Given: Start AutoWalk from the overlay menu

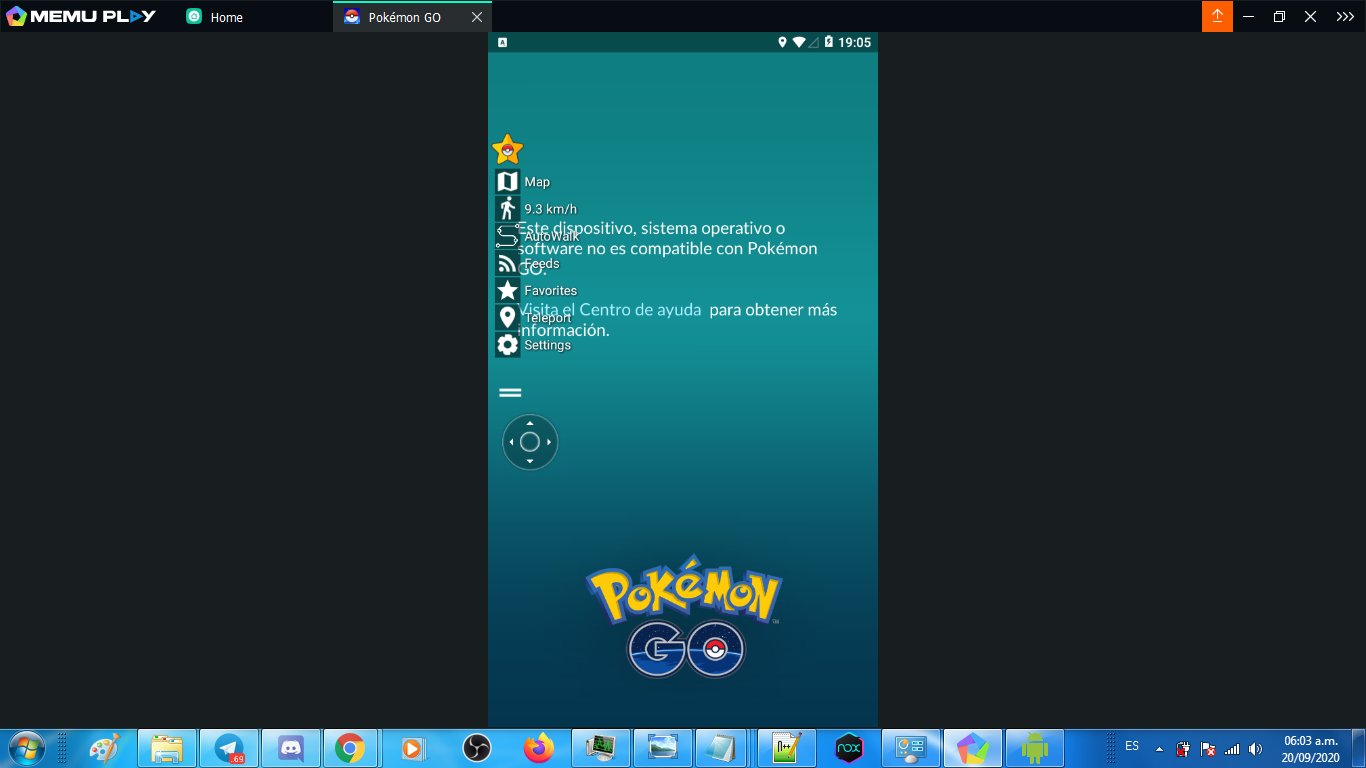Looking at the screenshot, I should point(508,236).
